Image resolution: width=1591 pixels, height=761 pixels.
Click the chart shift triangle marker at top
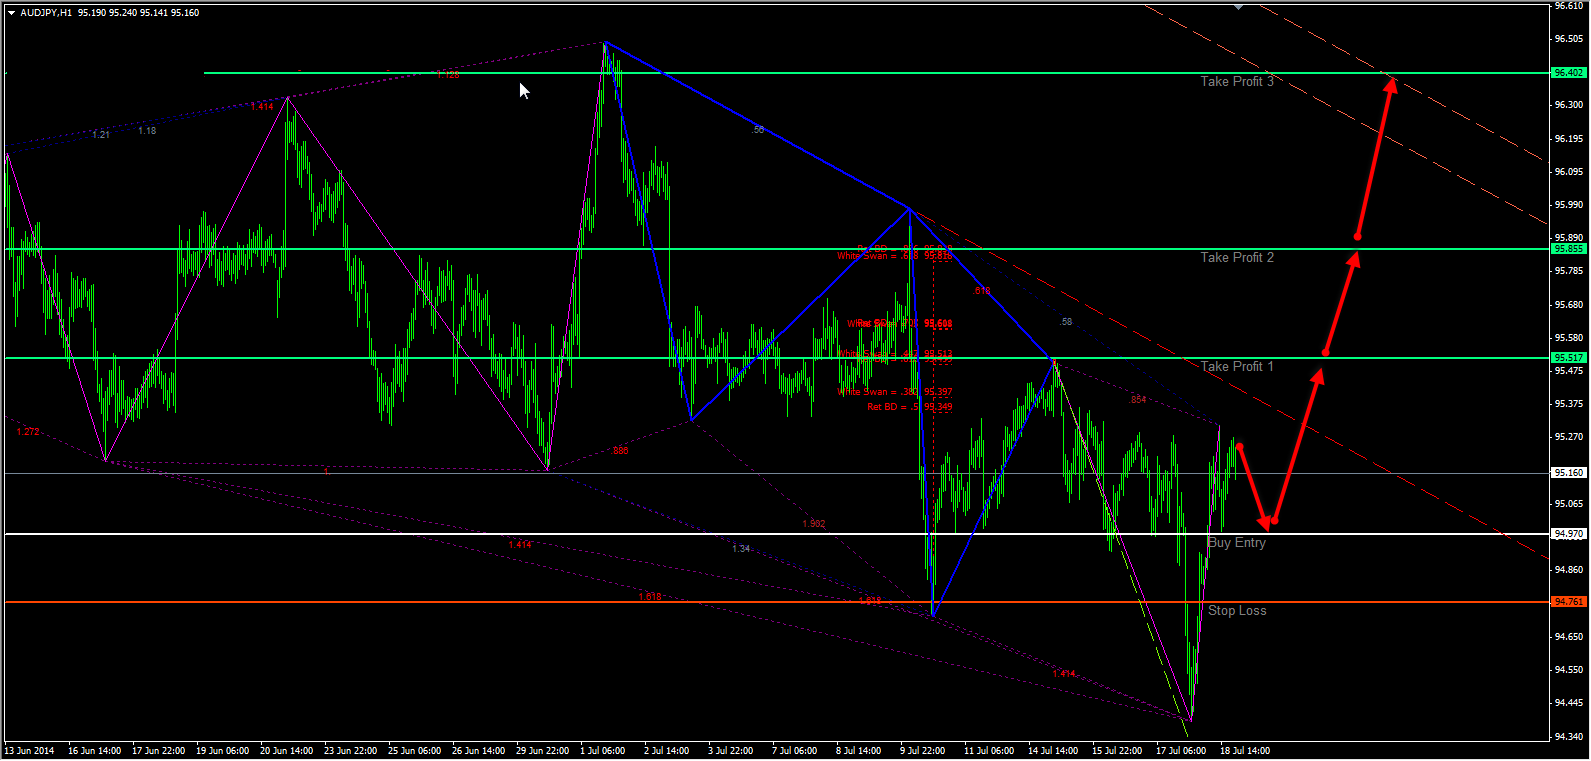point(1239,7)
